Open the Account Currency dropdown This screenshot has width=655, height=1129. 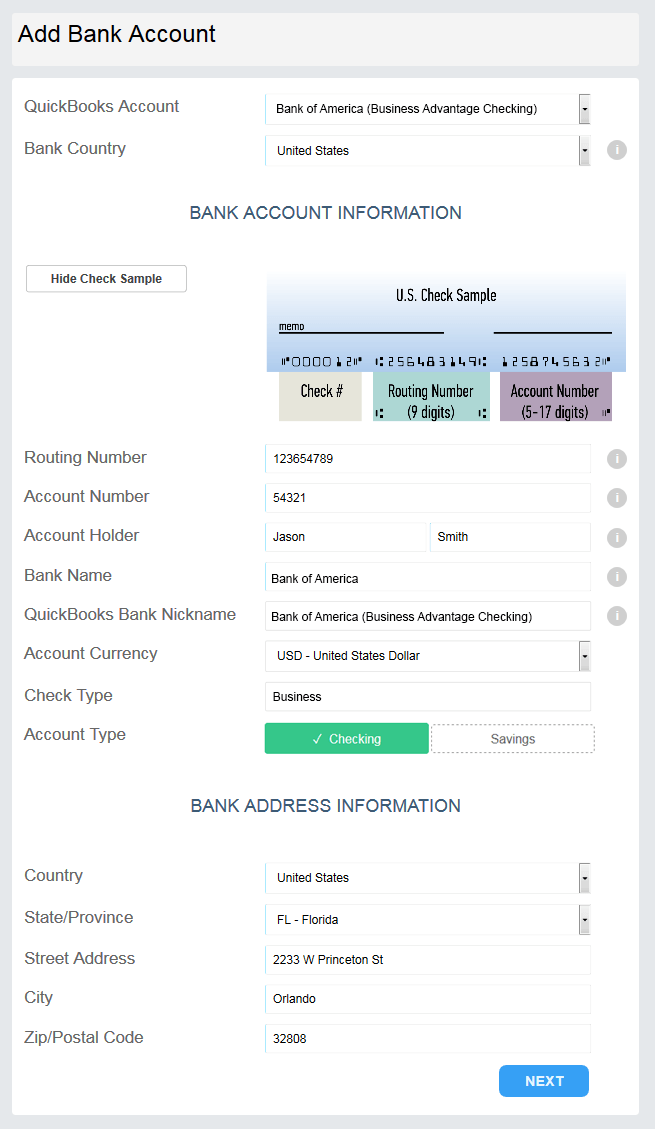428,656
